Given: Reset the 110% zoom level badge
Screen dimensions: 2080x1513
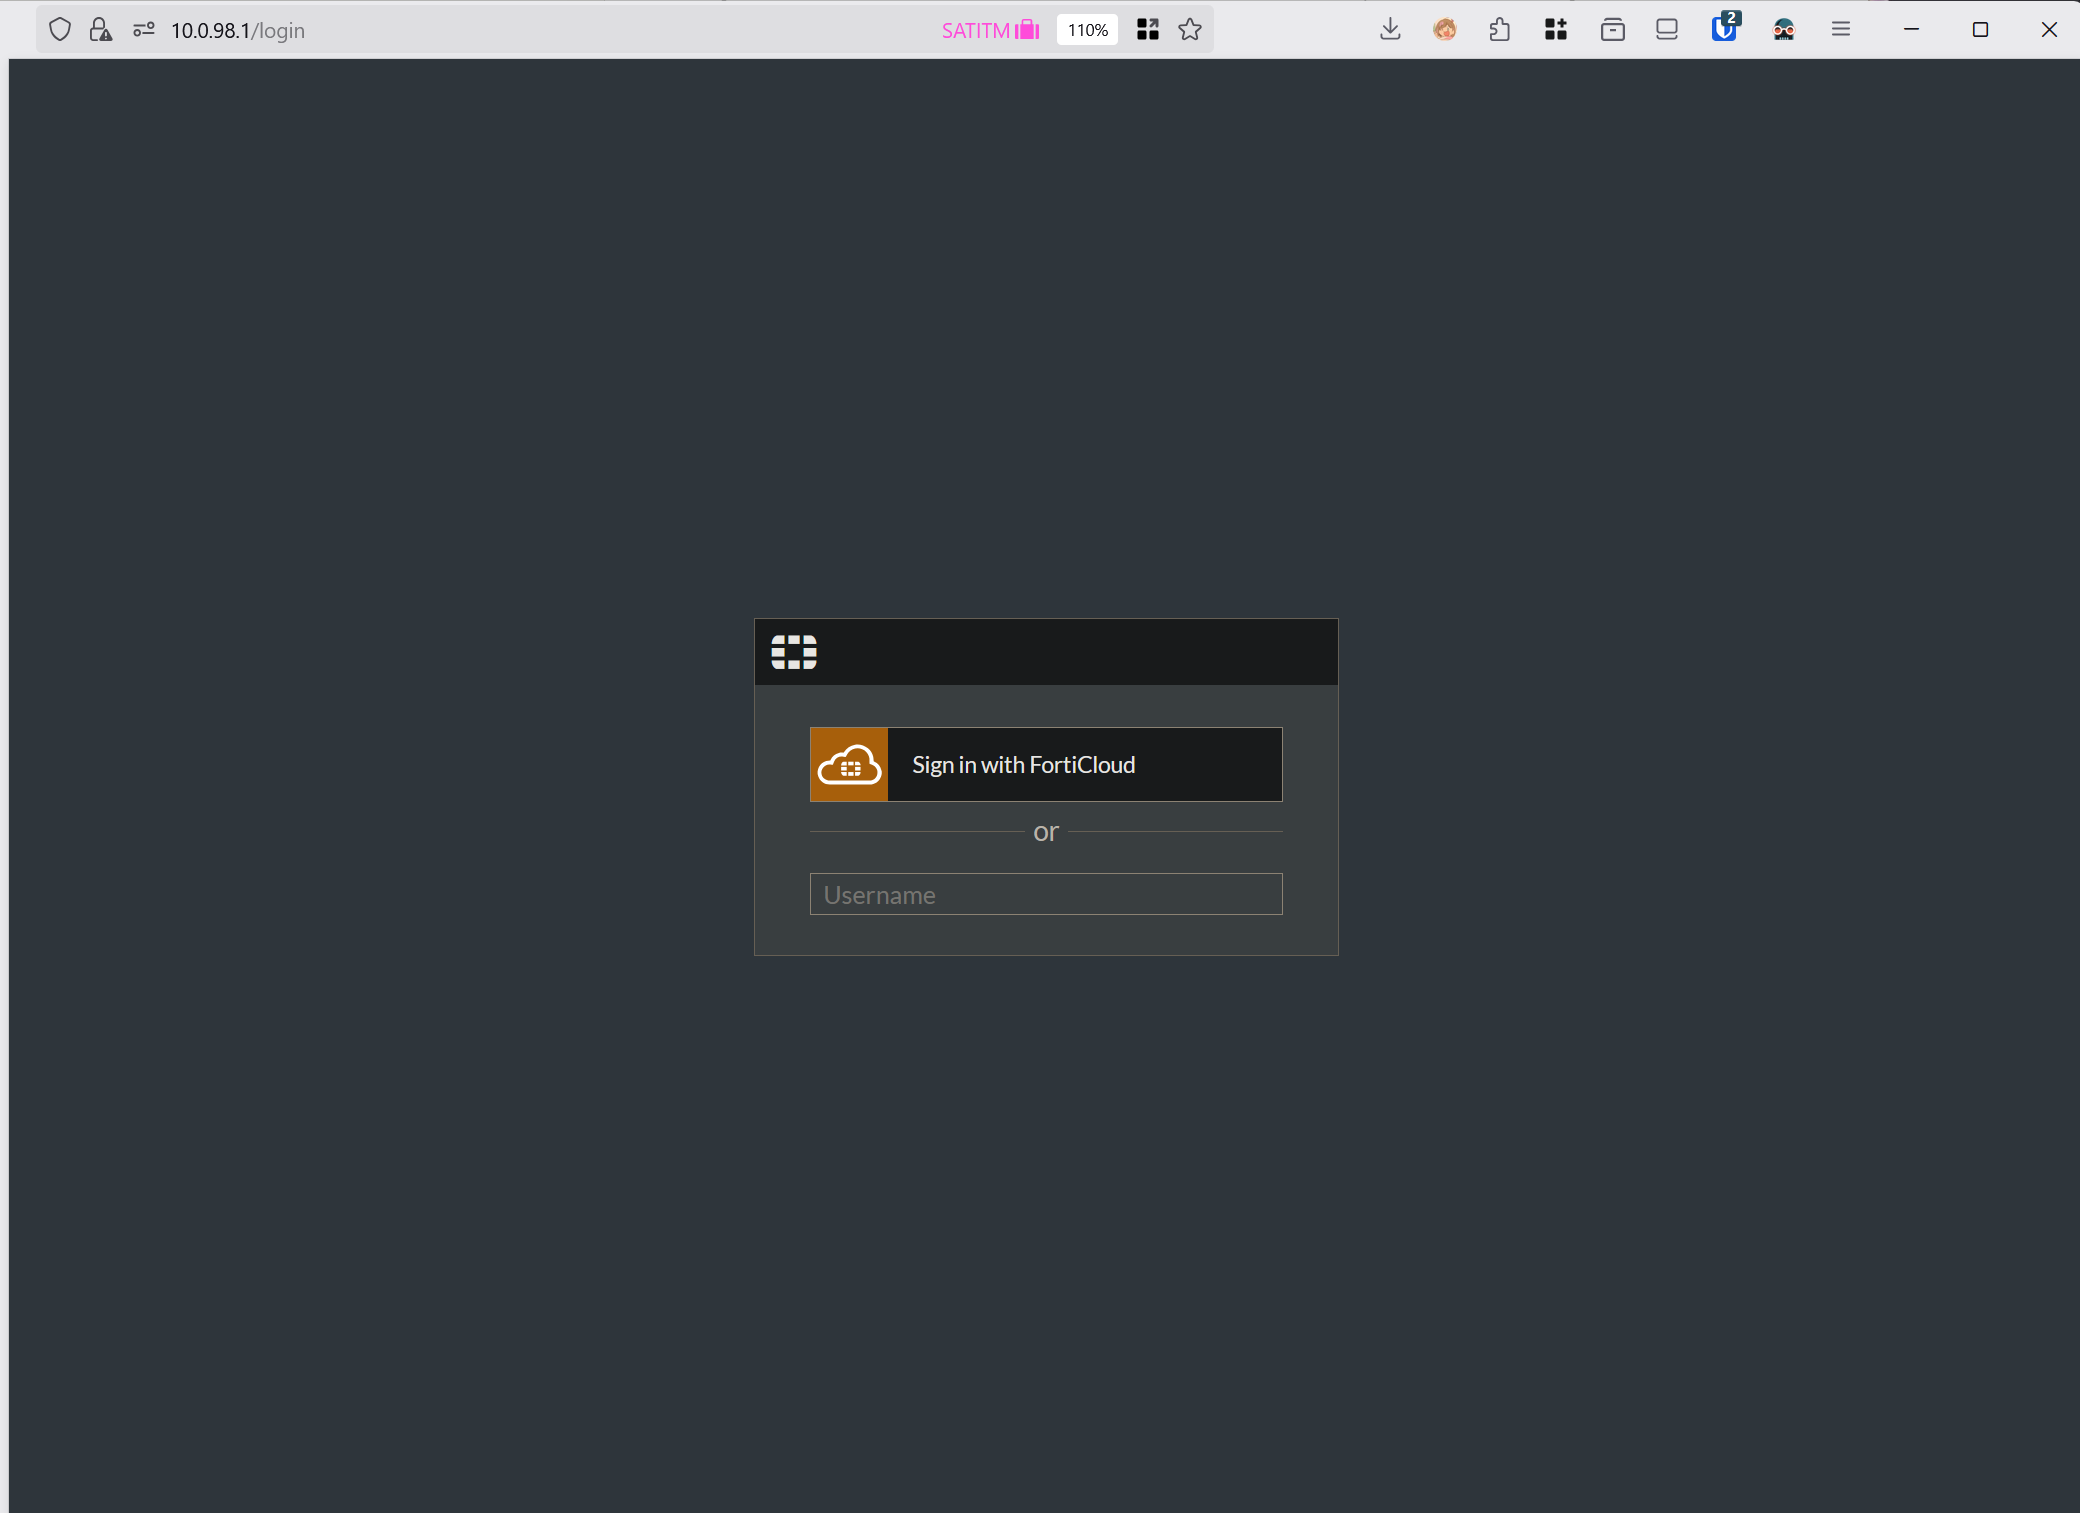Looking at the screenshot, I should pyautogui.click(x=1088, y=30).
